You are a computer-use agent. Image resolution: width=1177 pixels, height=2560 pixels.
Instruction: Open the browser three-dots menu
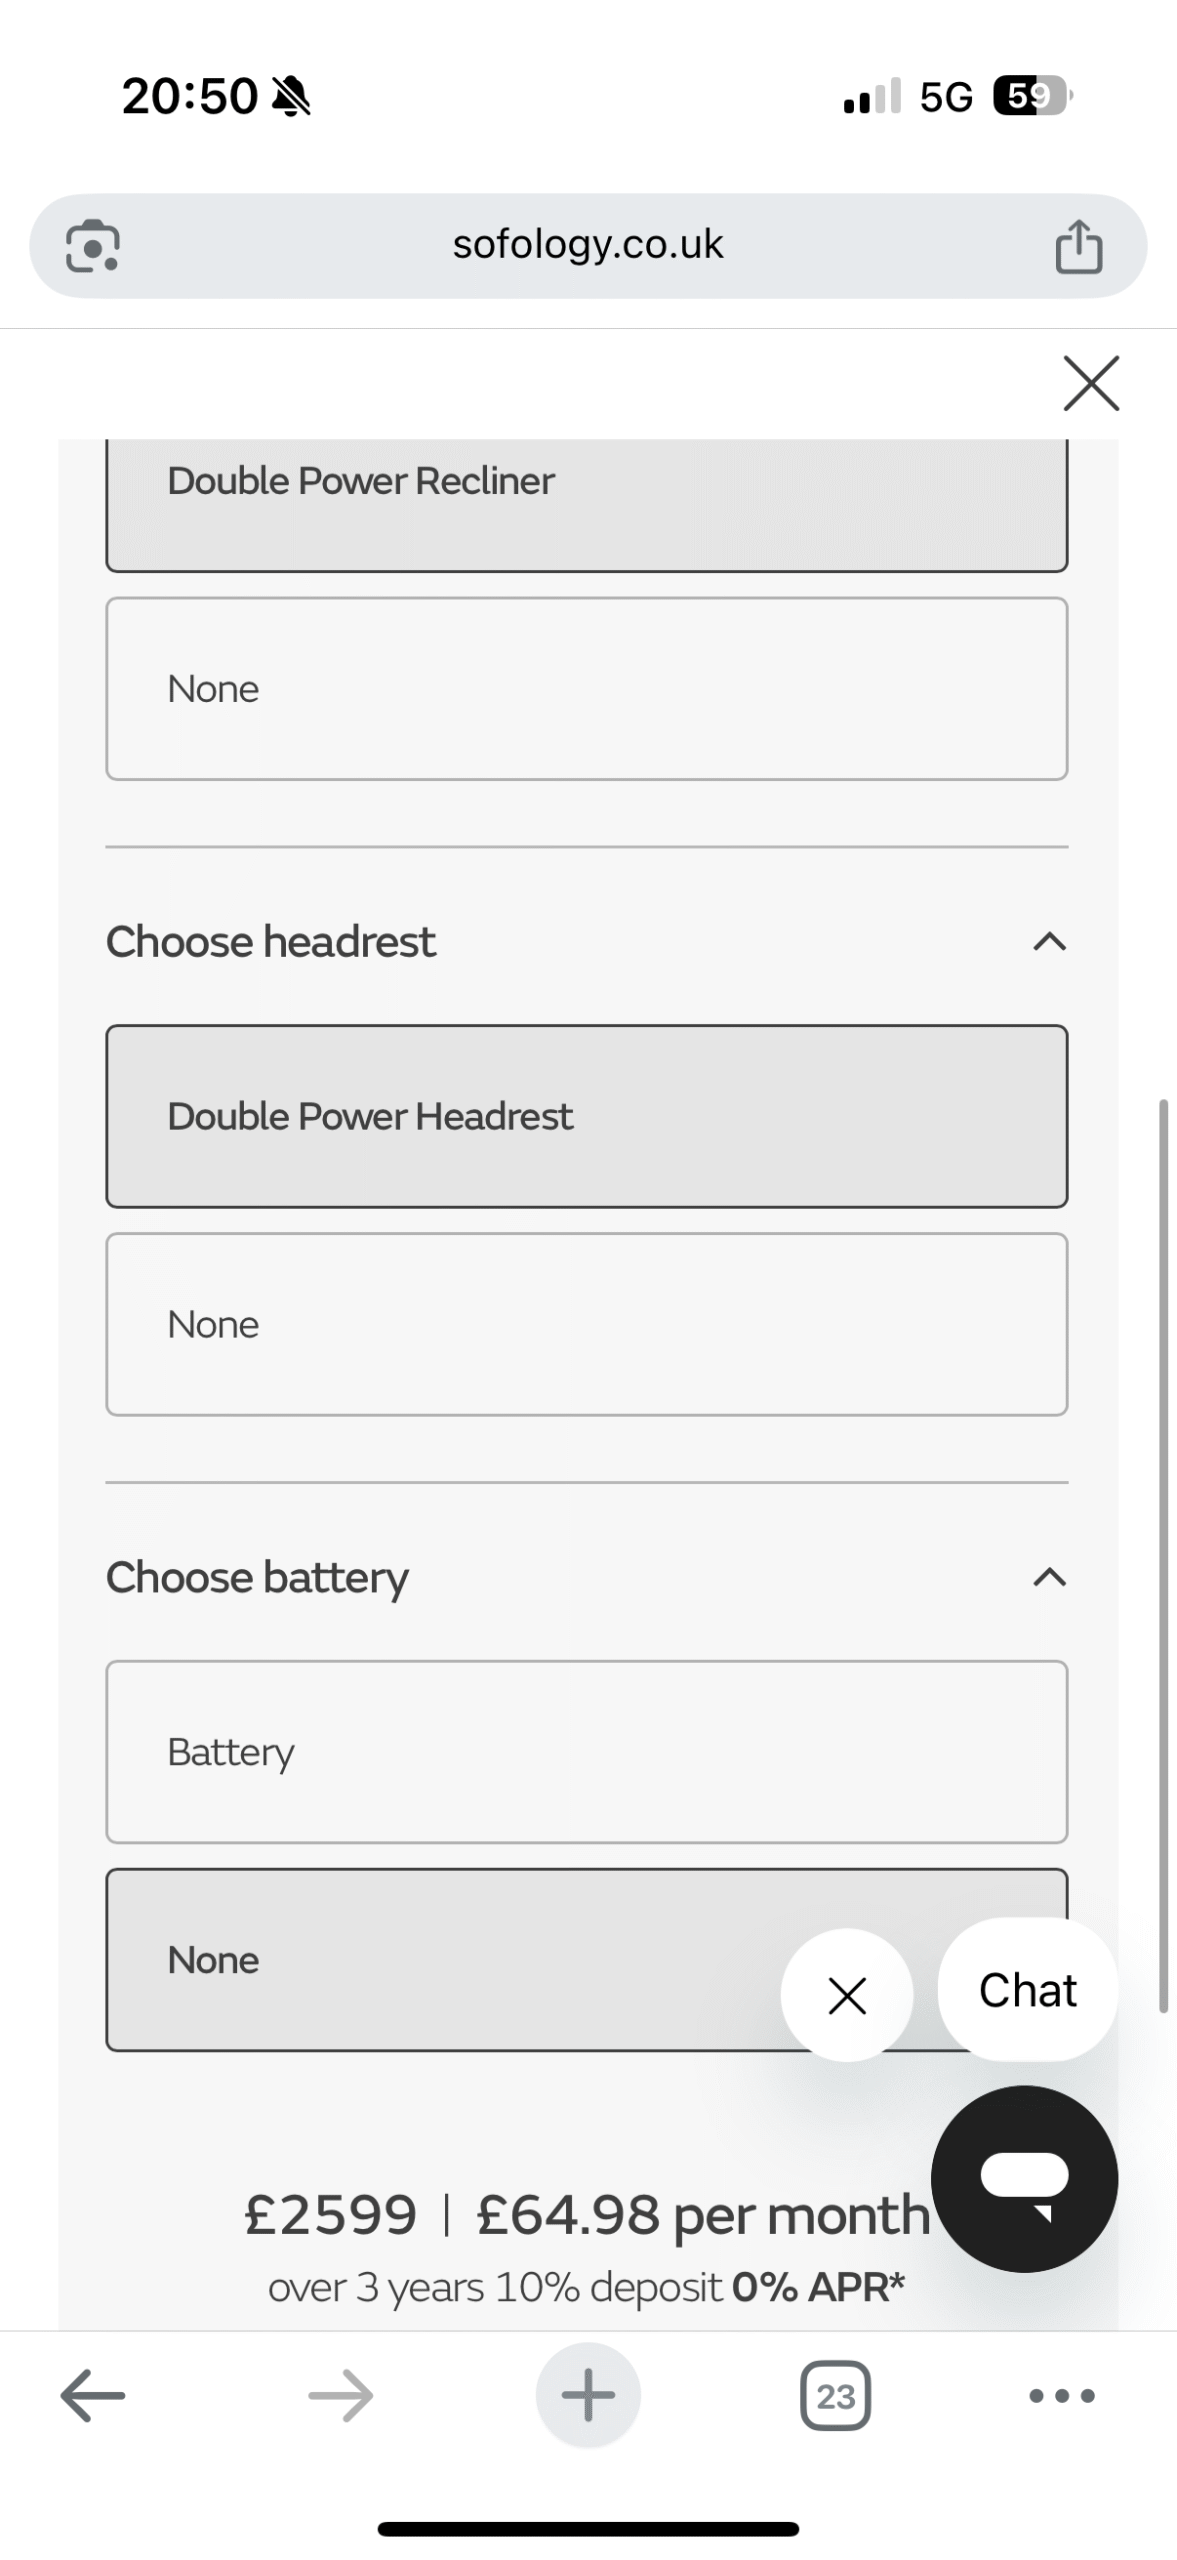click(x=1061, y=2396)
